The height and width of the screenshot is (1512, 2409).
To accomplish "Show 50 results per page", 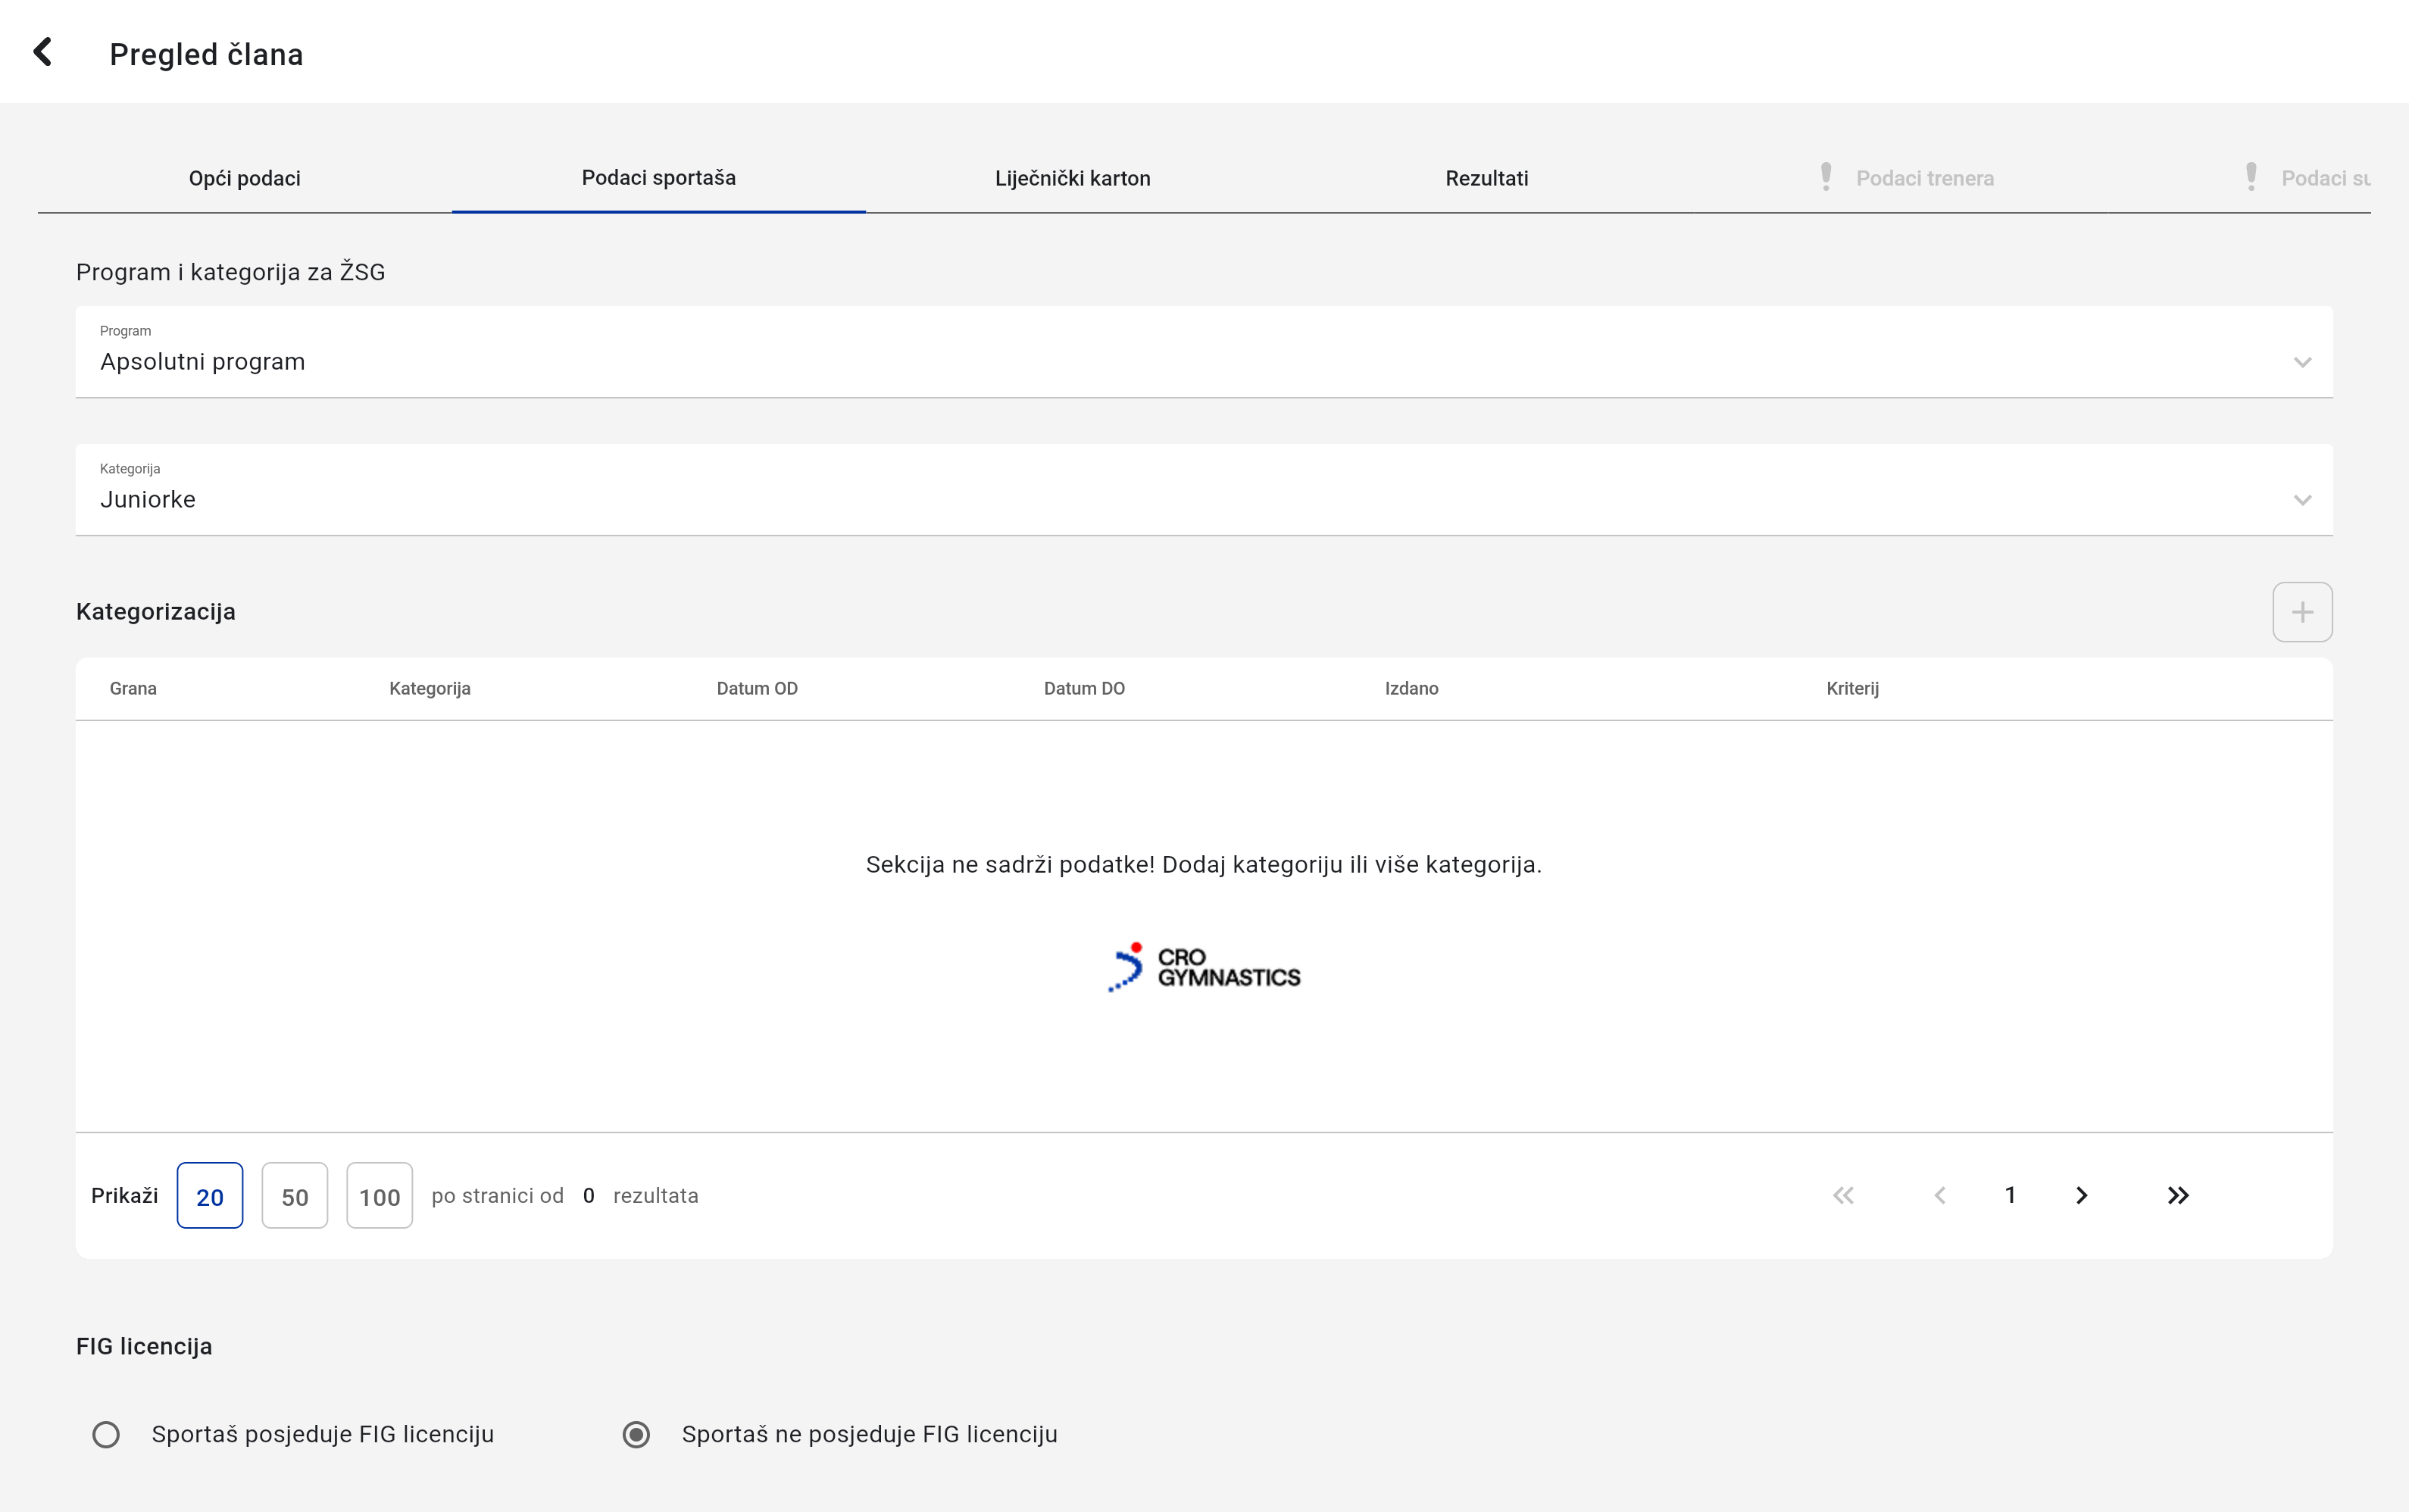I will coord(294,1196).
